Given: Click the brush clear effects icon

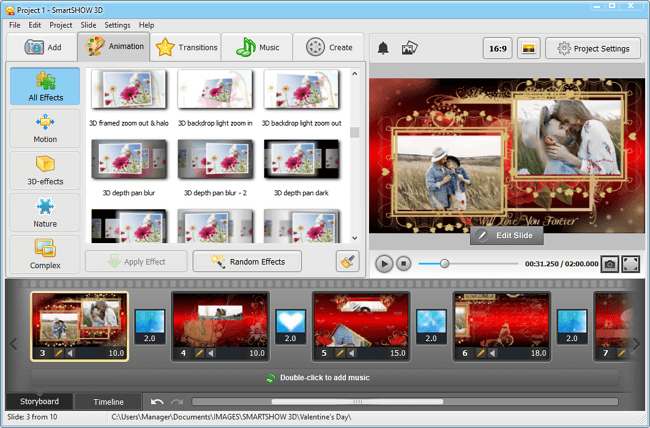Looking at the screenshot, I should [x=347, y=261].
